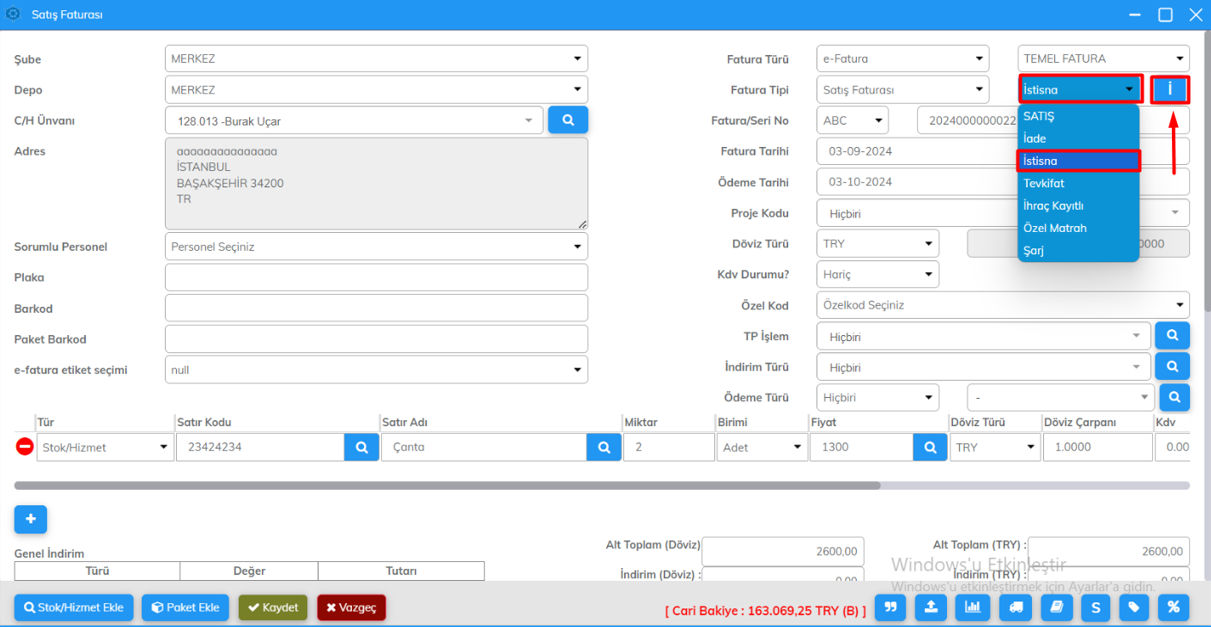Screen dimensions: 1211x627
Task: Open the bar chart icon button
Action: (x=972, y=607)
